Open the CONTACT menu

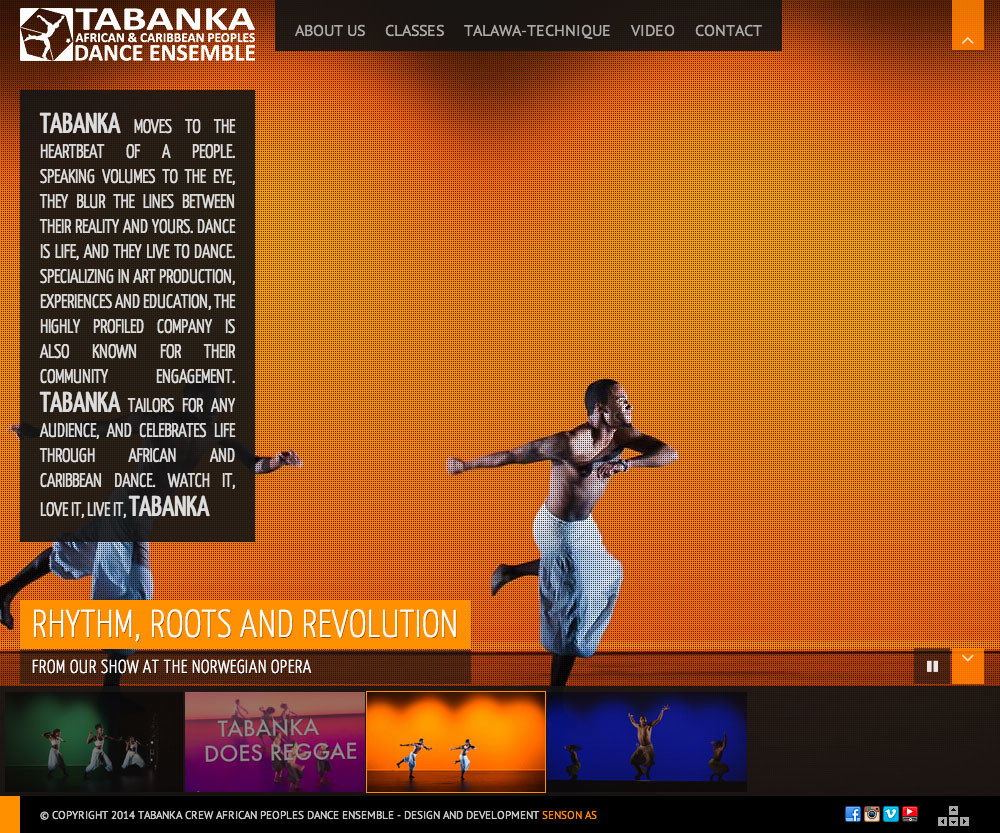728,31
